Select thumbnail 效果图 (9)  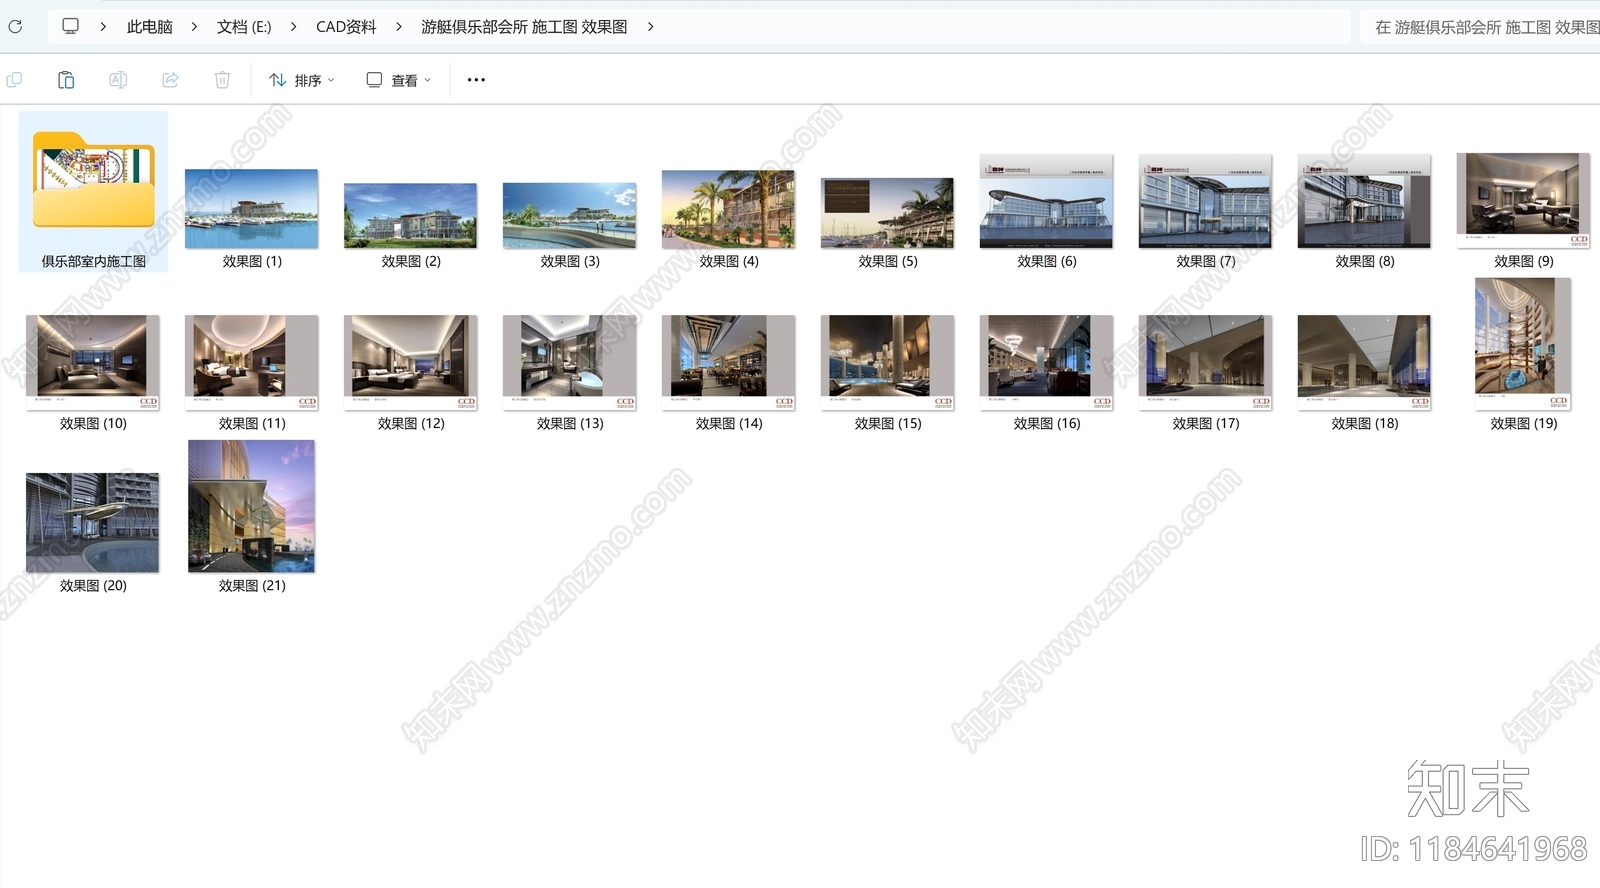(x=1523, y=200)
